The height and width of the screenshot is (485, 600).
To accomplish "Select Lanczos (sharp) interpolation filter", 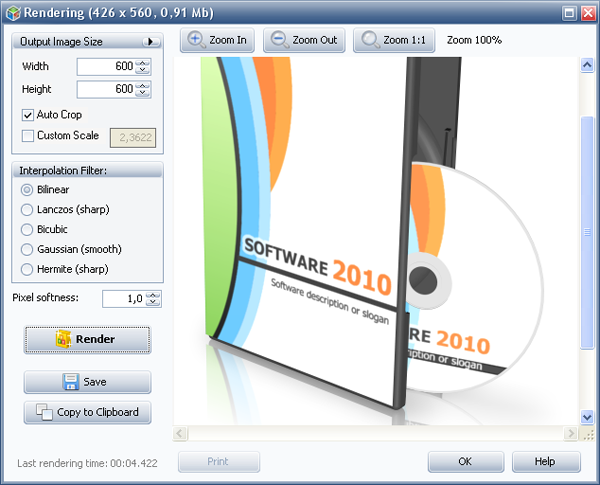I will 27,209.
